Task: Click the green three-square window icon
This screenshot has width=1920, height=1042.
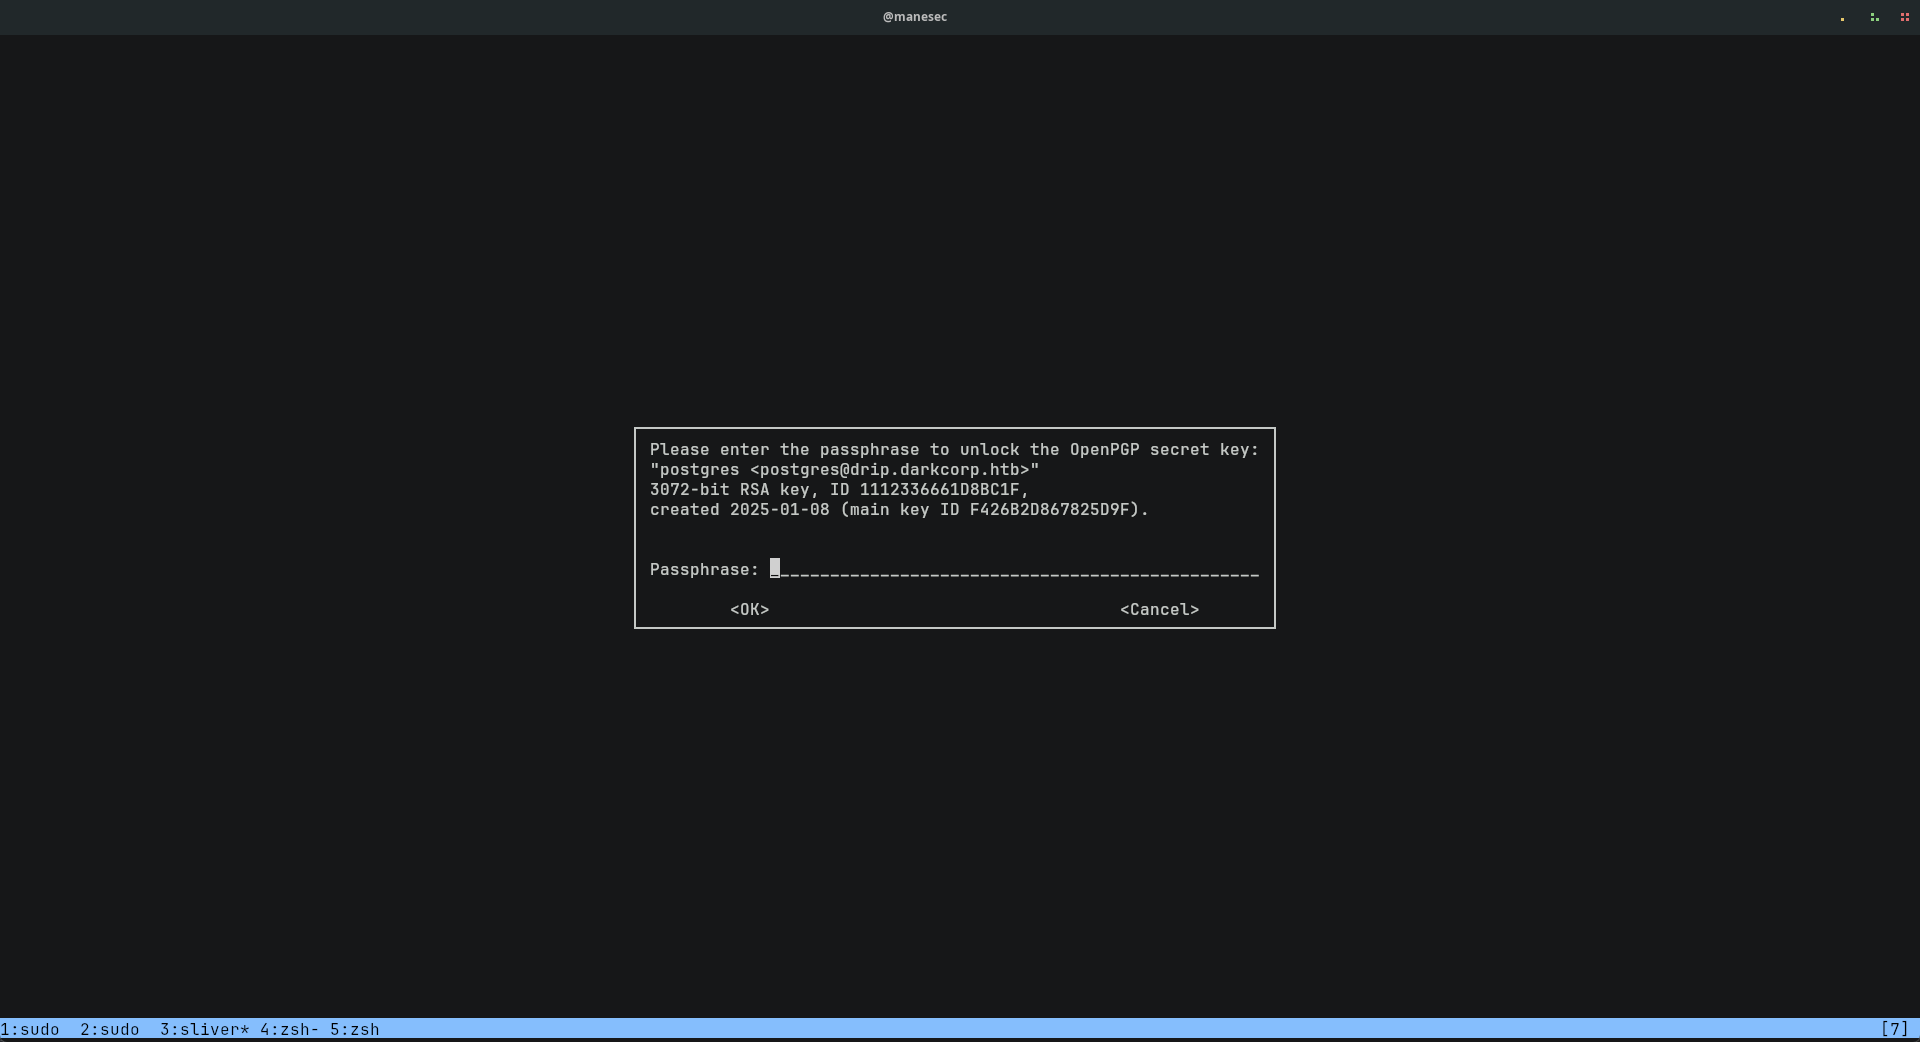Action: 1874,17
